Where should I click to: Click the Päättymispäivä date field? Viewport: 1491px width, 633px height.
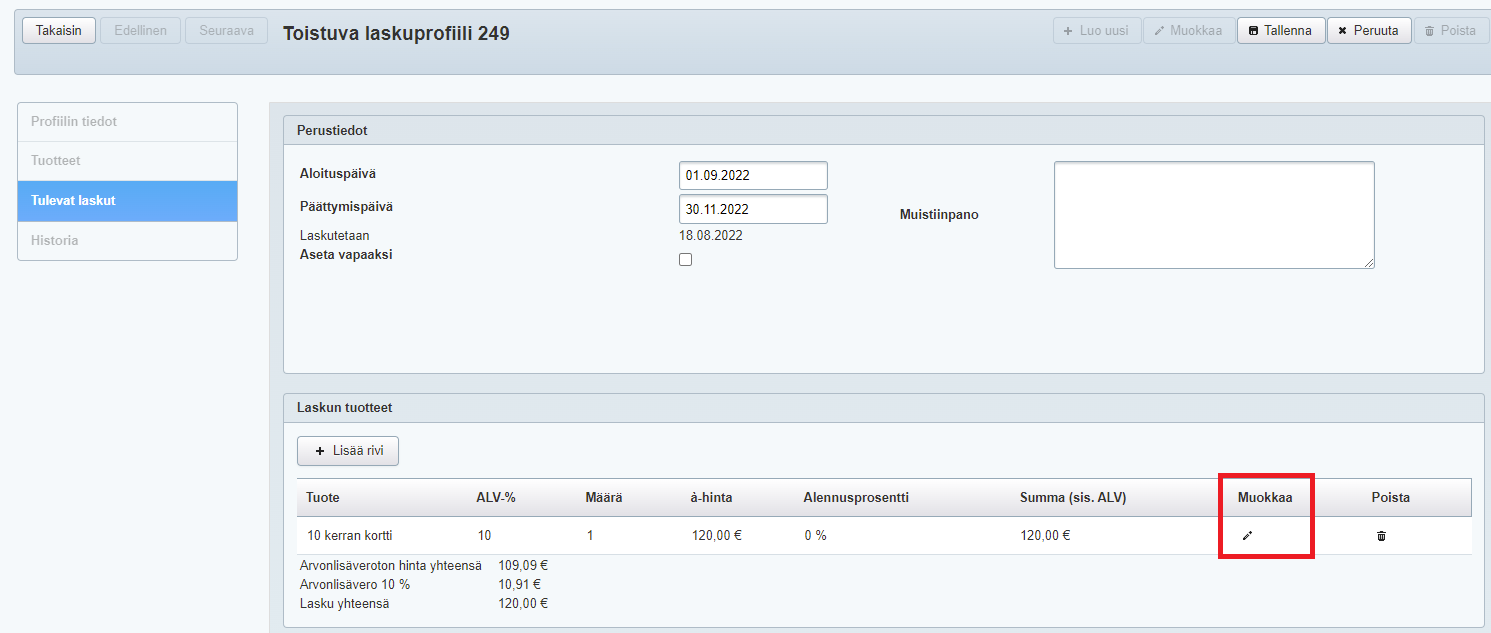pyautogui.click(x=752, y=209)
